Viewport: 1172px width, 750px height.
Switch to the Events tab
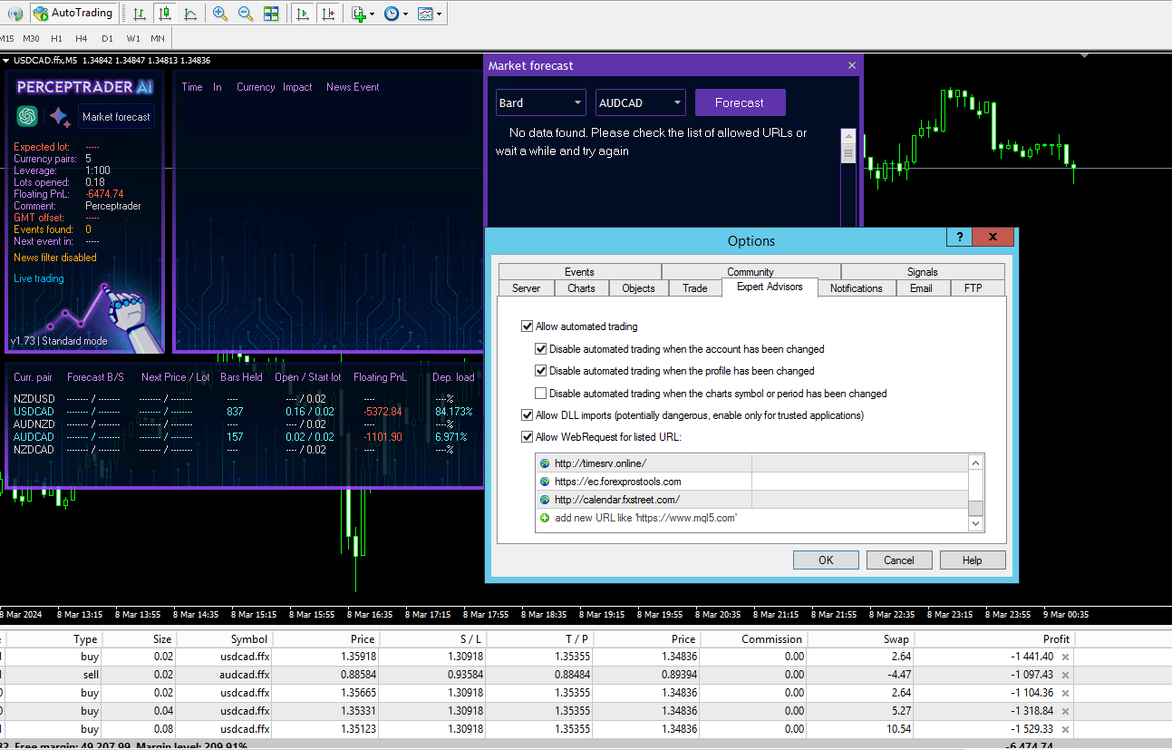tap(579, 271)
